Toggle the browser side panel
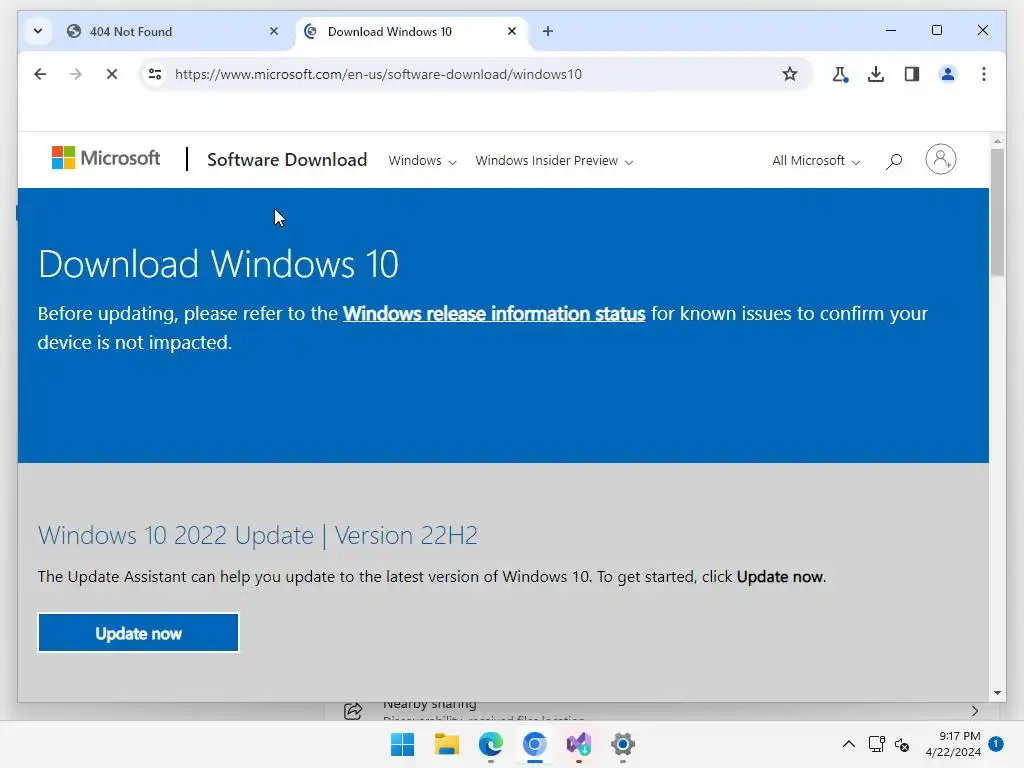 pos(912,74)
